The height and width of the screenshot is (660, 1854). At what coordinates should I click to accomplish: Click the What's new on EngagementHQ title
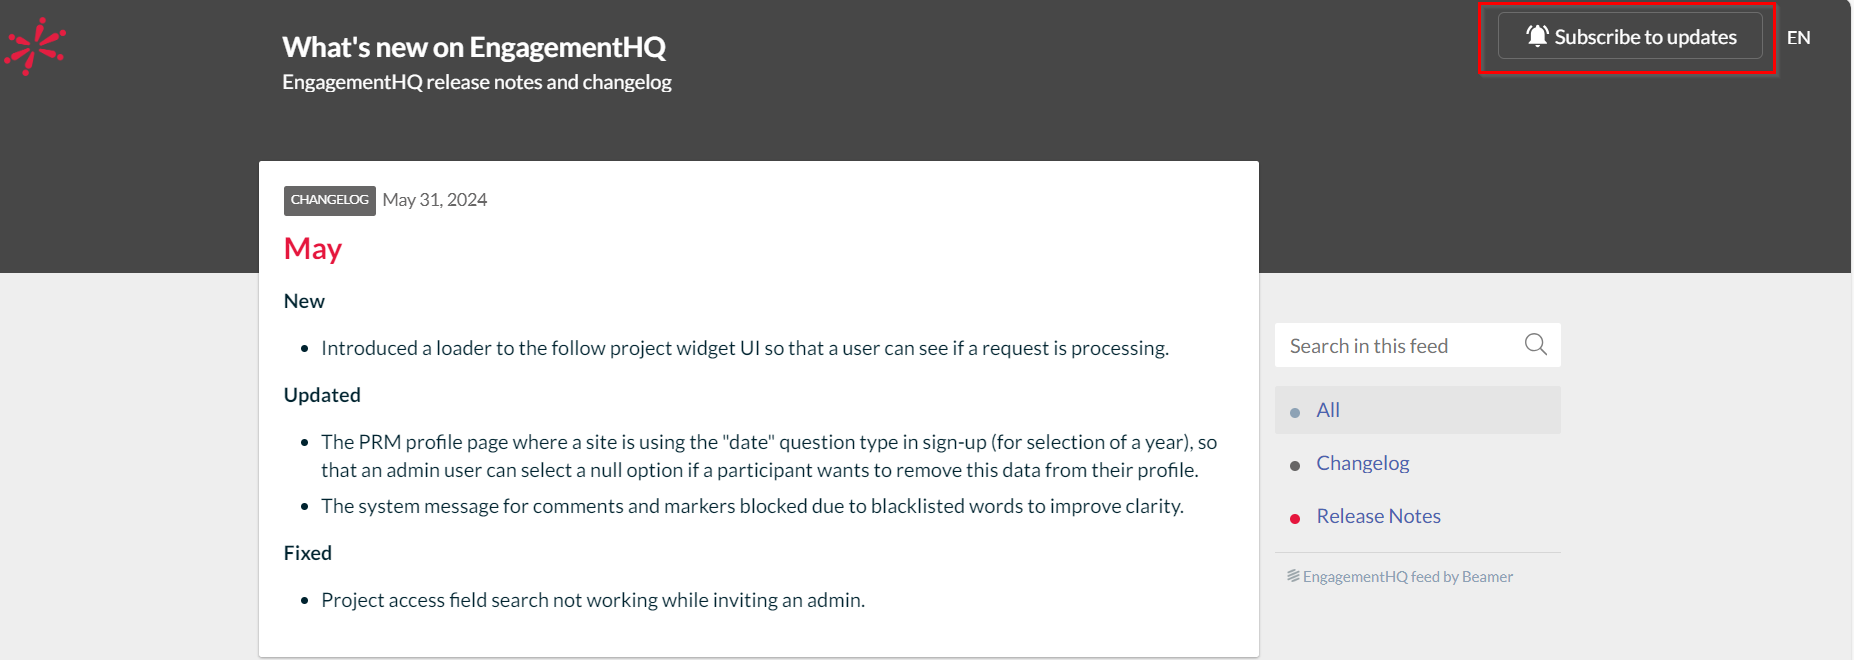pos(475,46)
